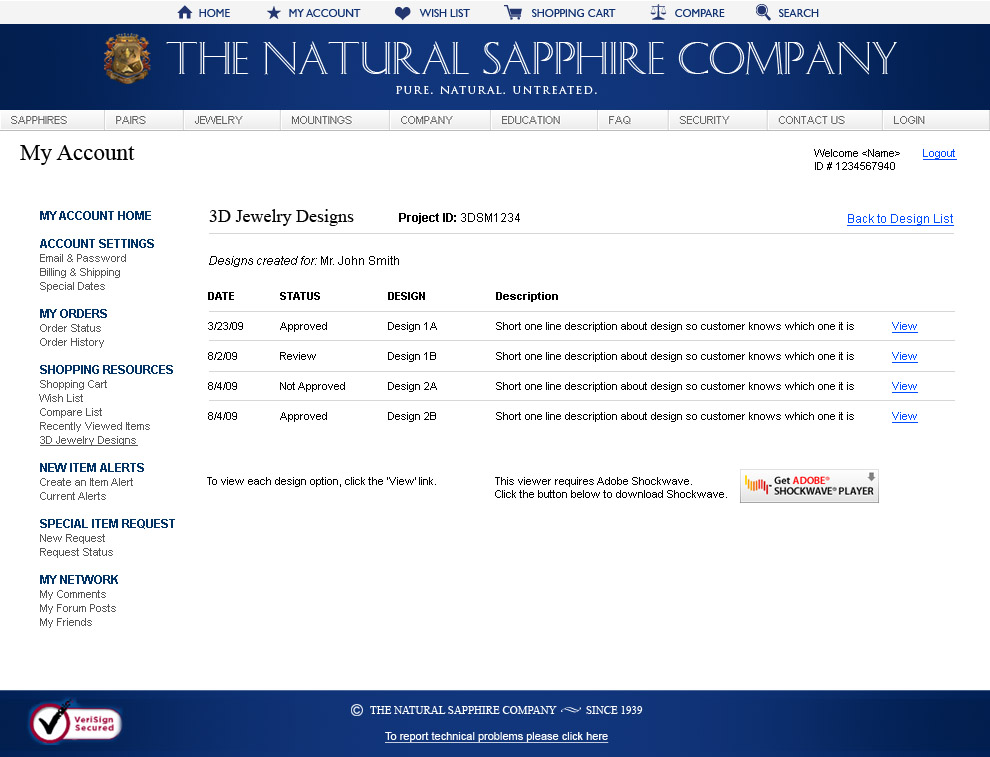
Task: Click The Natural Sapphire Company banner title
Action: coord(532,58)
